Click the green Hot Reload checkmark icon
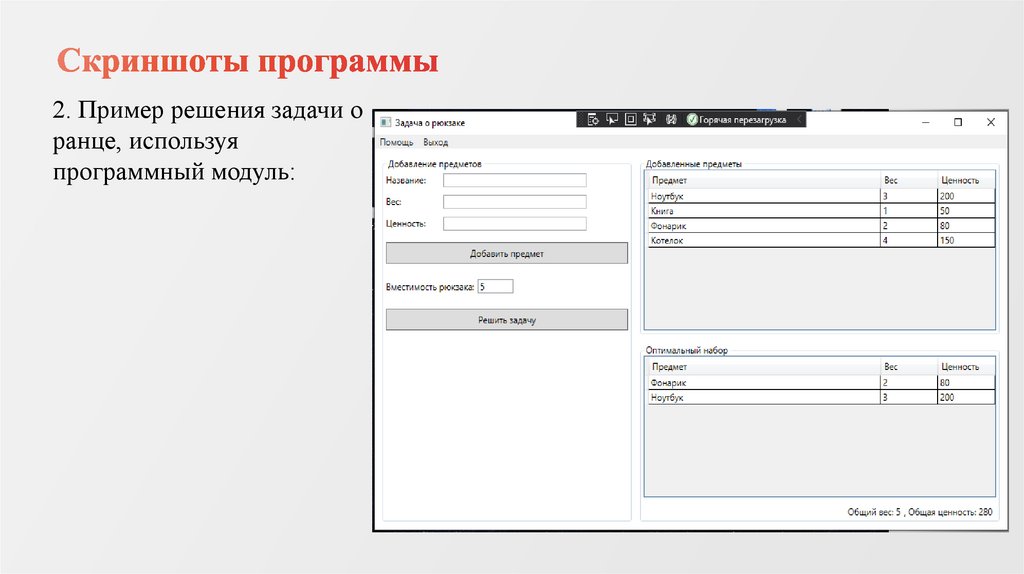The image size is (1024, 574). point(692,120)
